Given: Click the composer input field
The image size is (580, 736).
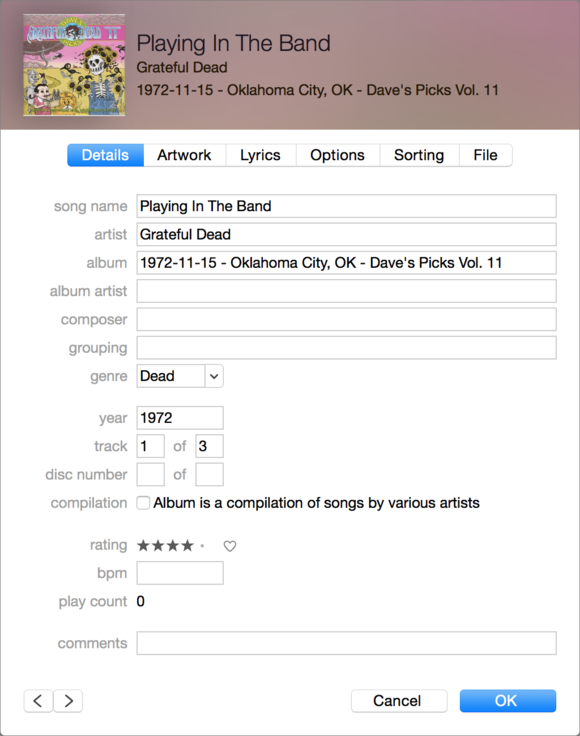Looking at the screenshot, I should tap(346, 319).
